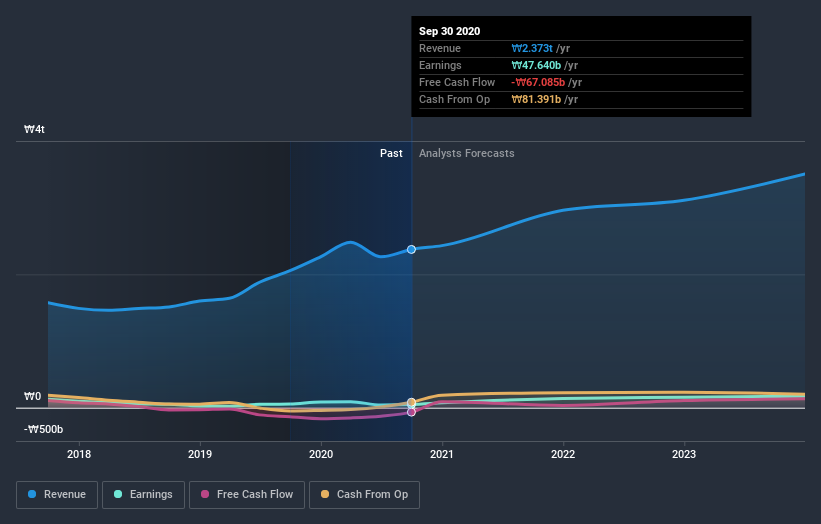821x524 pixels.
Task: Click the ₩4t y-axis label
Action: (34, 129)
